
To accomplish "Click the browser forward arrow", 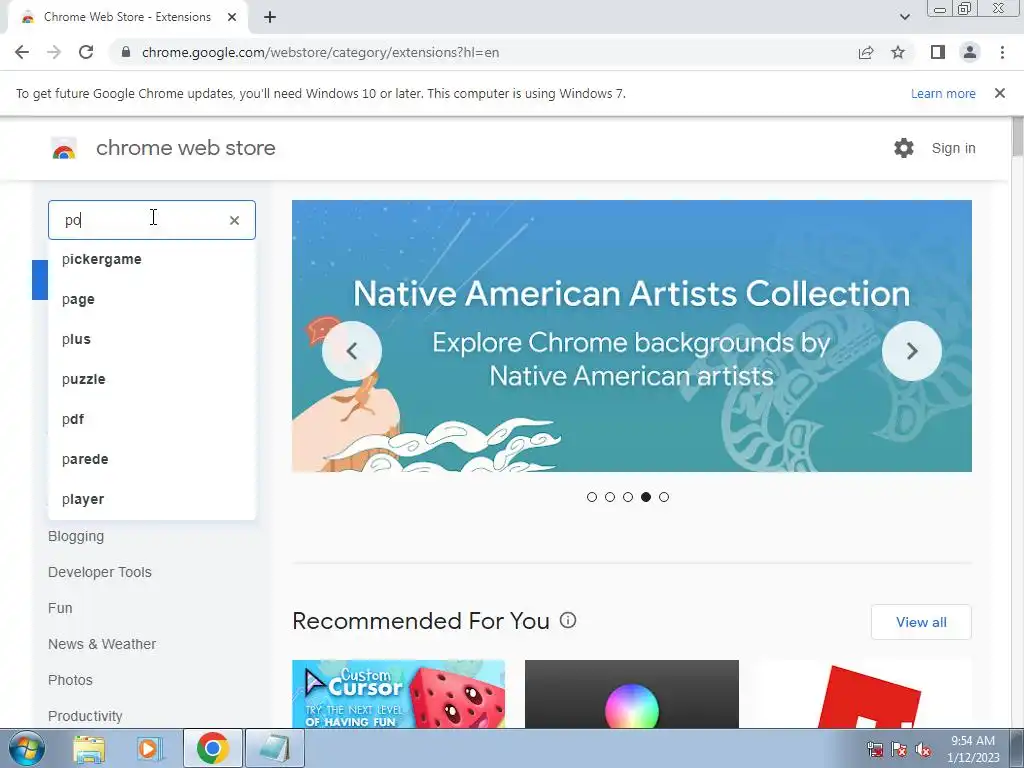I will [x=54, y=52].
